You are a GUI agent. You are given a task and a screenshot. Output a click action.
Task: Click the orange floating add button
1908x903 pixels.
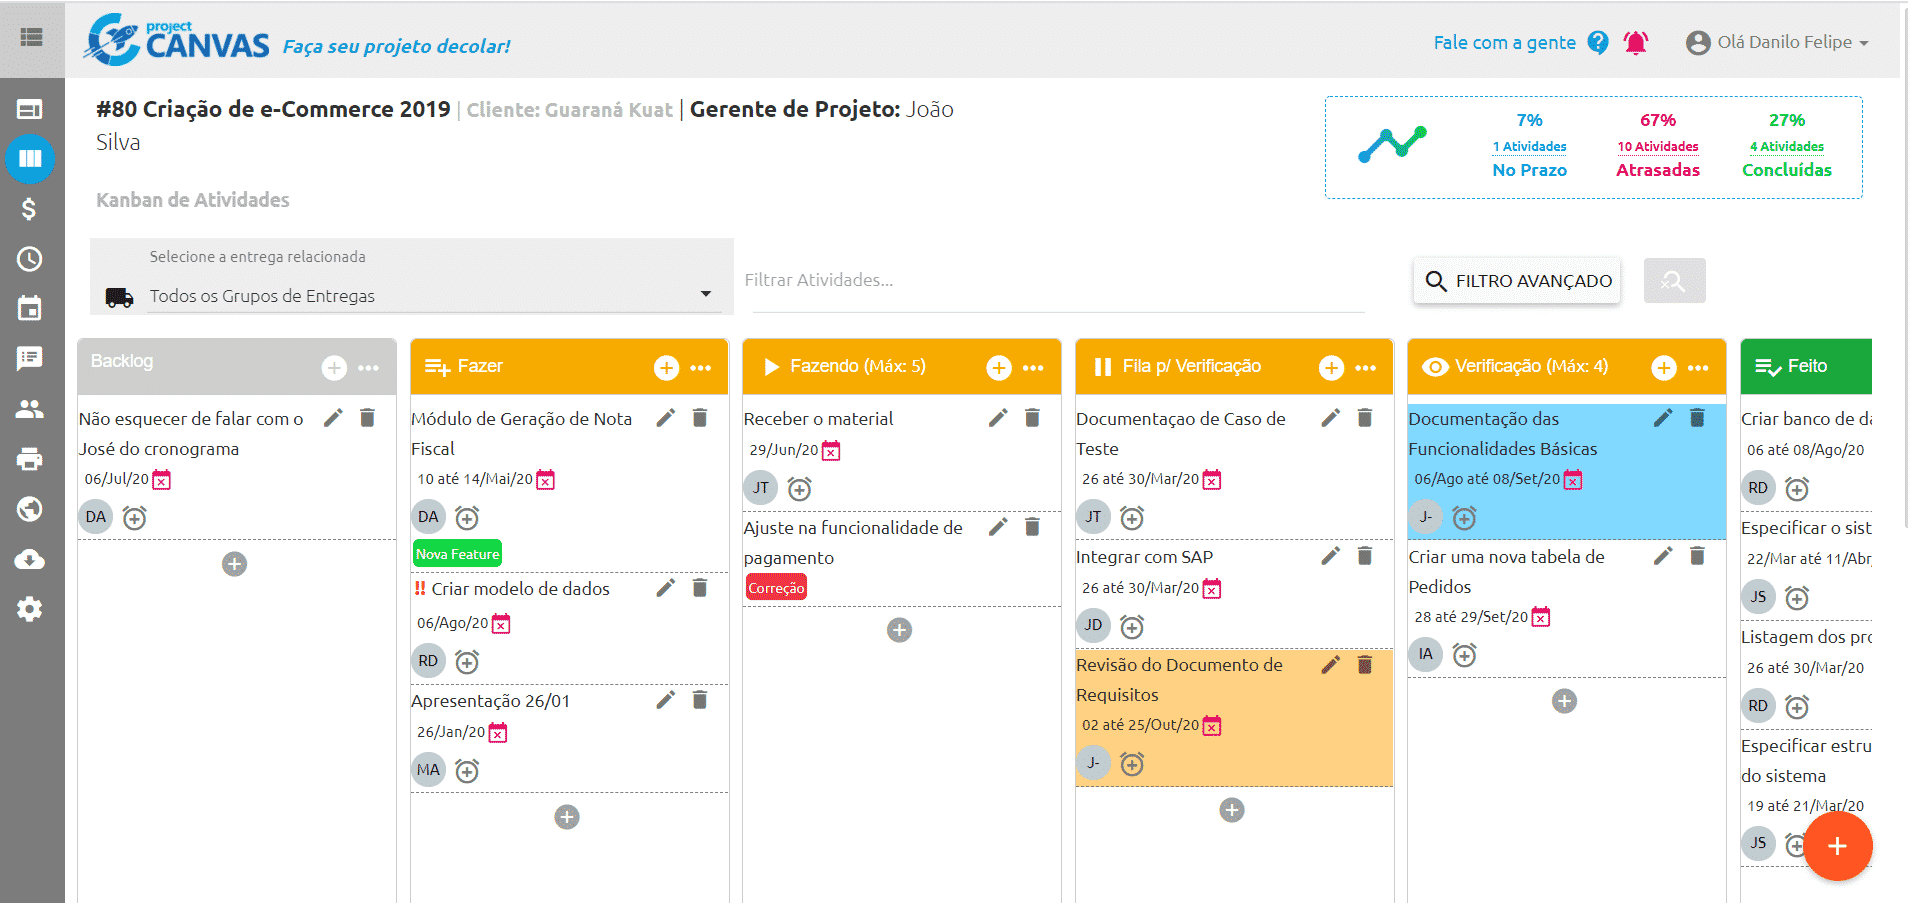click(1837, 846)
